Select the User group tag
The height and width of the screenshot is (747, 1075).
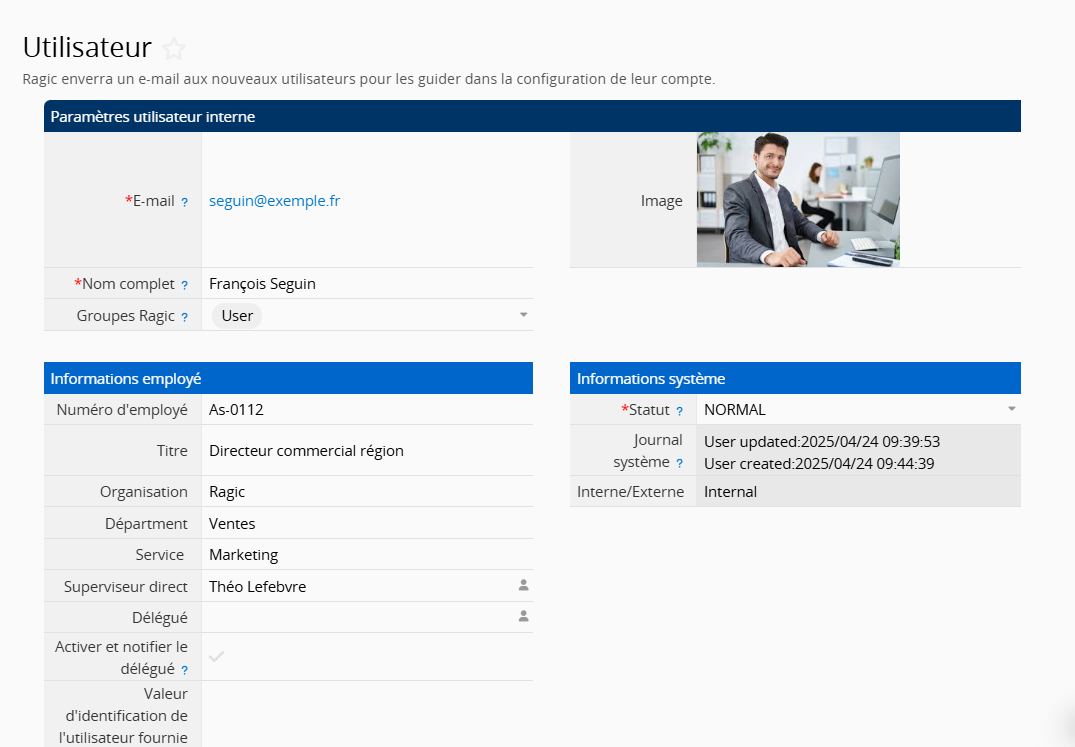pos(237,315)
